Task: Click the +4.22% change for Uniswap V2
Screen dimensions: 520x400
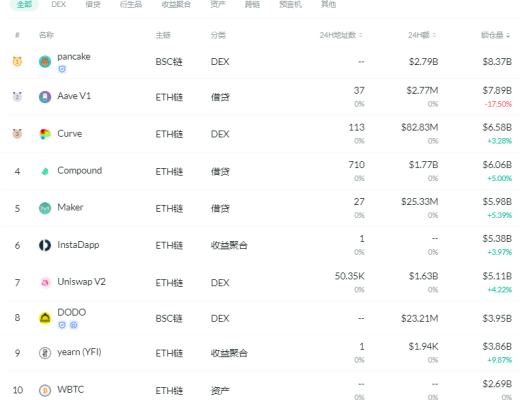Action: pos(499,290)
